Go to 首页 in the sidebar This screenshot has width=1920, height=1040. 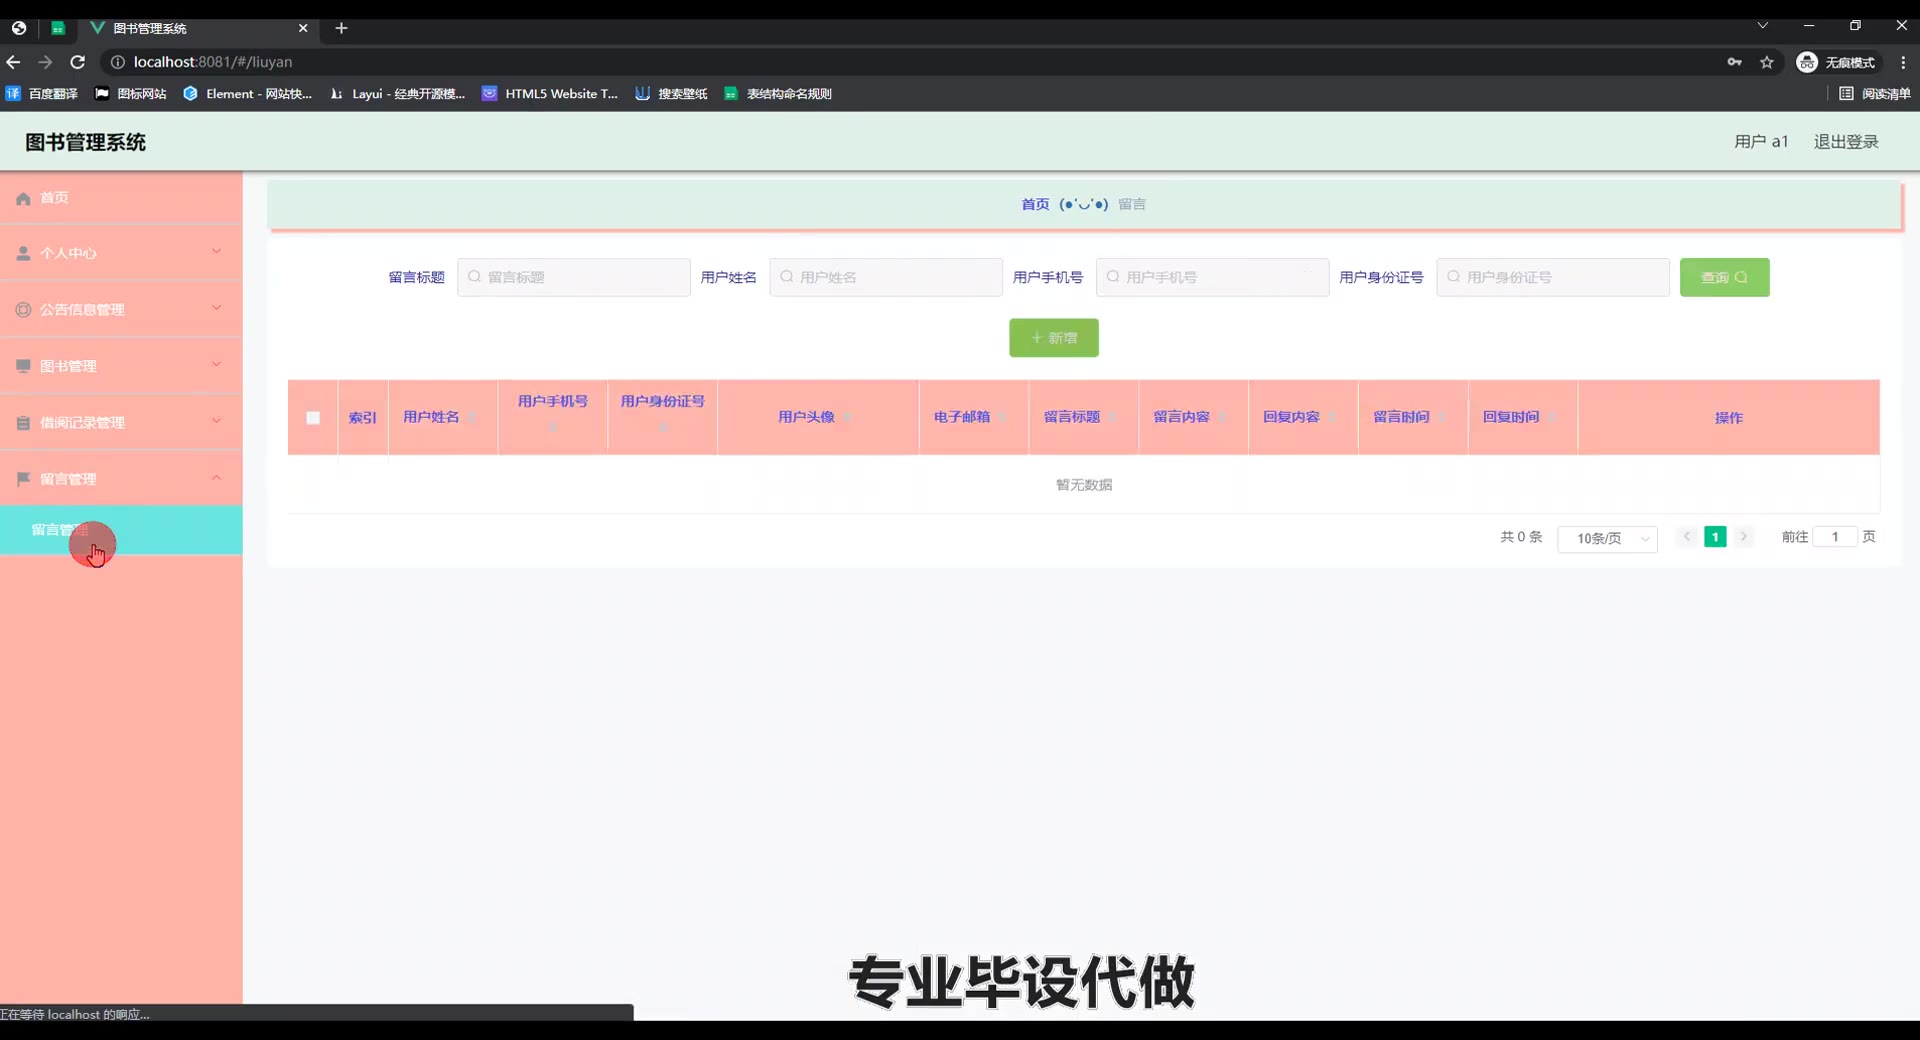[121, 198]
